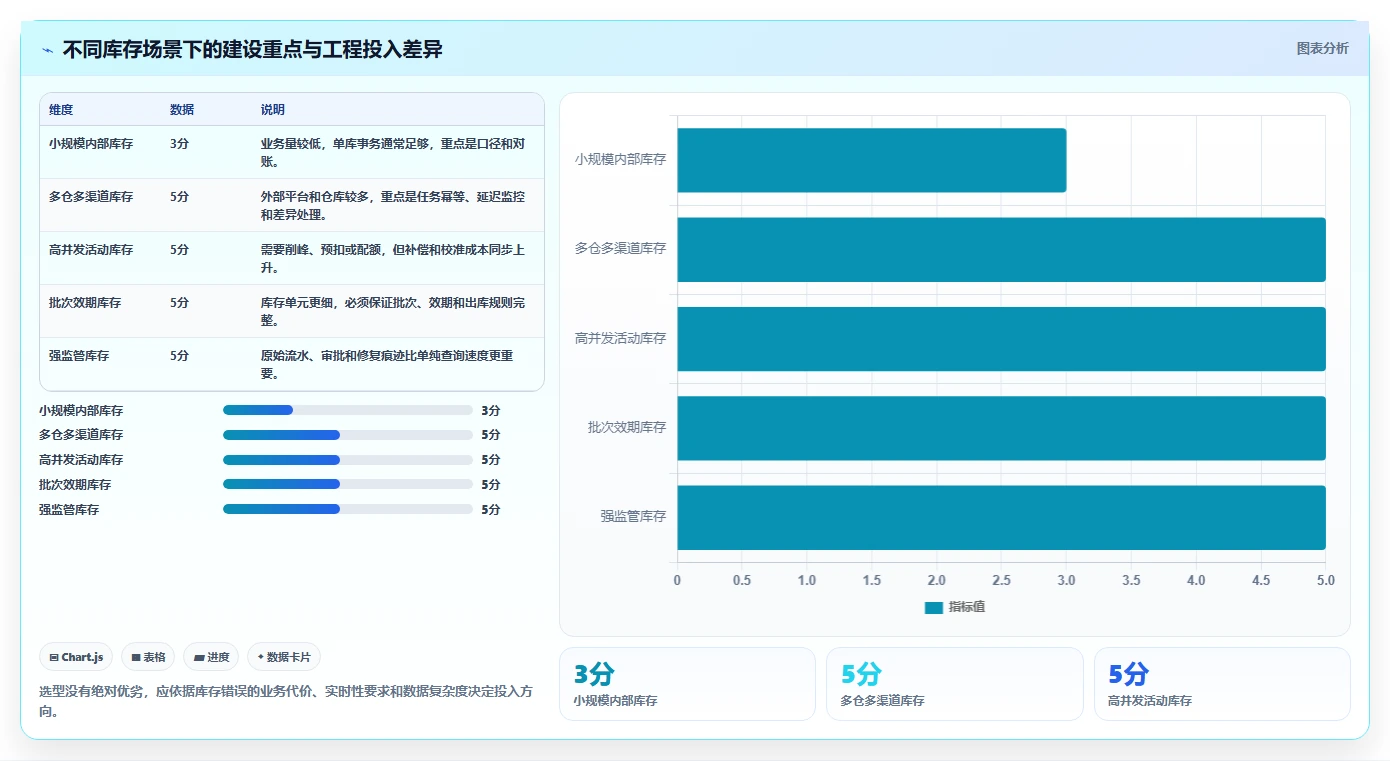
Task: Click the 数据 column header
Action: click(x=182, y=110)
